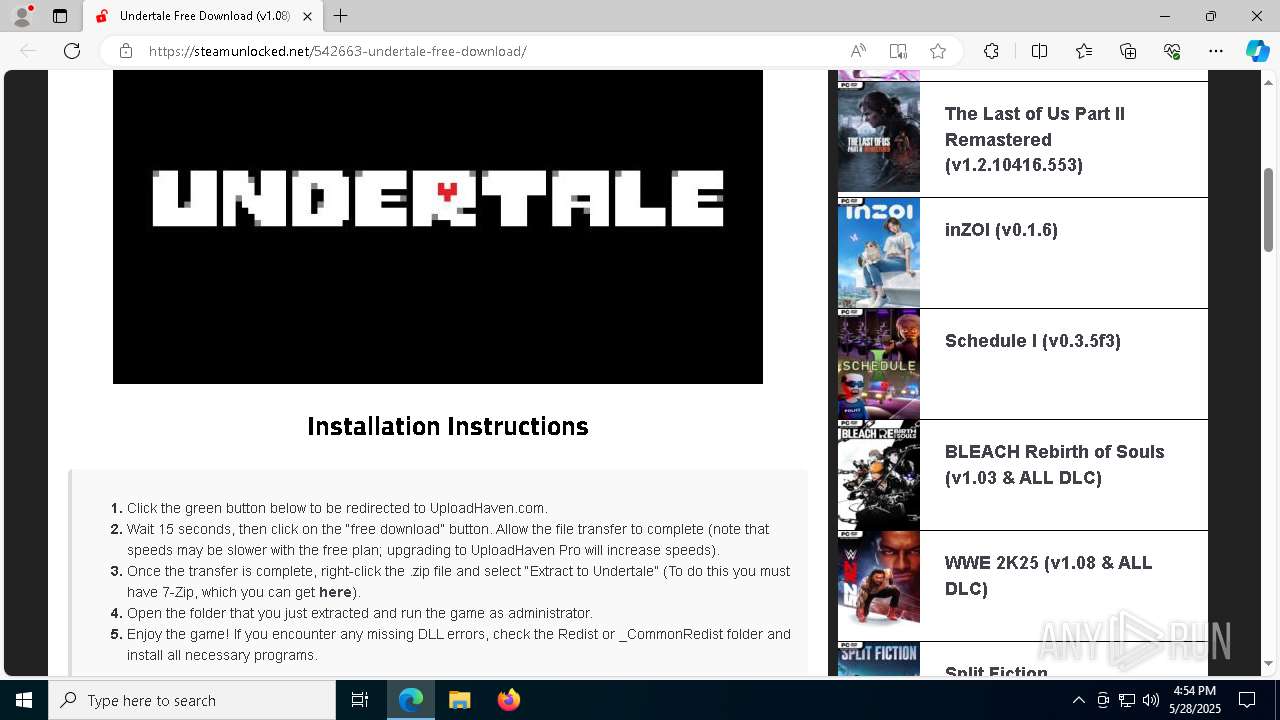Viewport: 1280px width, 720px height.
Task: Open the tab actions menu icon
Action: click(60, 16)
